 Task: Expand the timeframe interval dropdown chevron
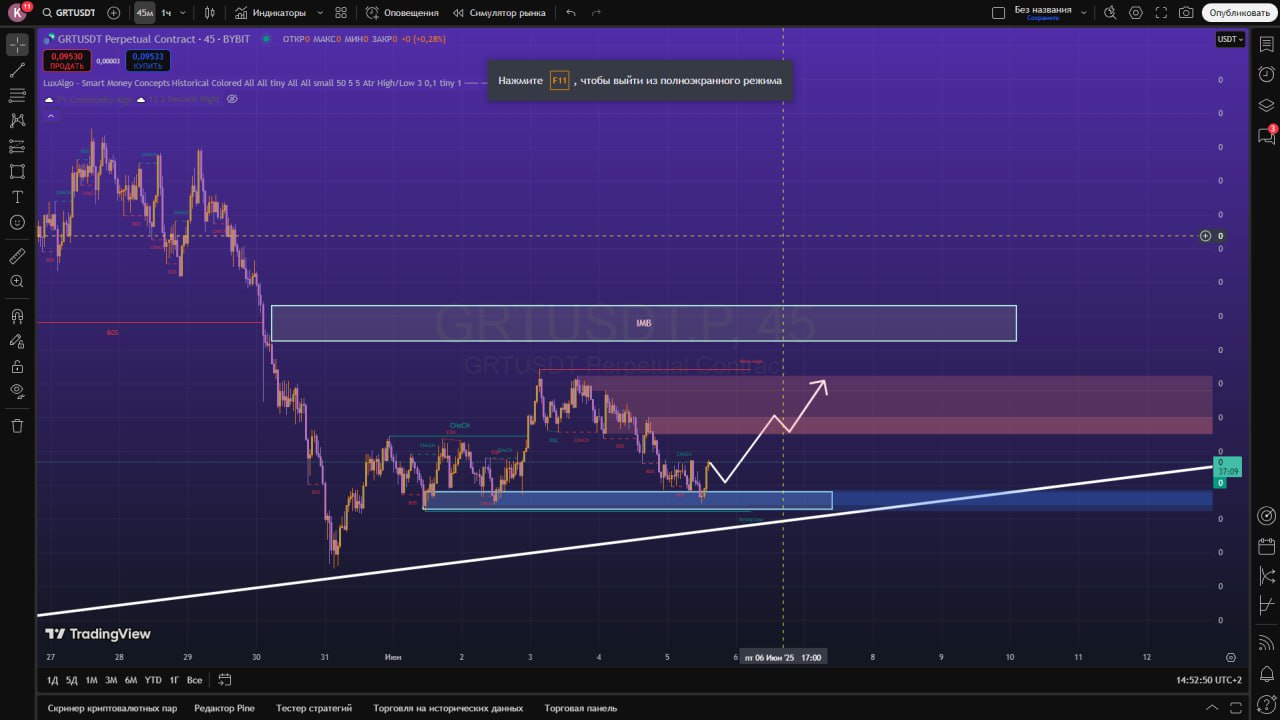[182, 13]
